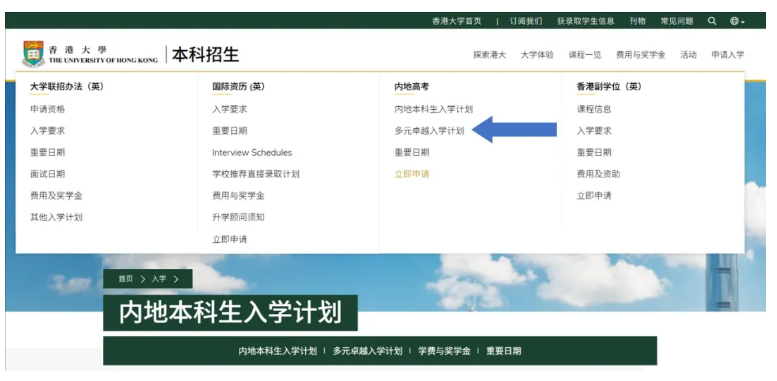
Task: Open 费用及资助 link
Action: click(x=599, y=174)
